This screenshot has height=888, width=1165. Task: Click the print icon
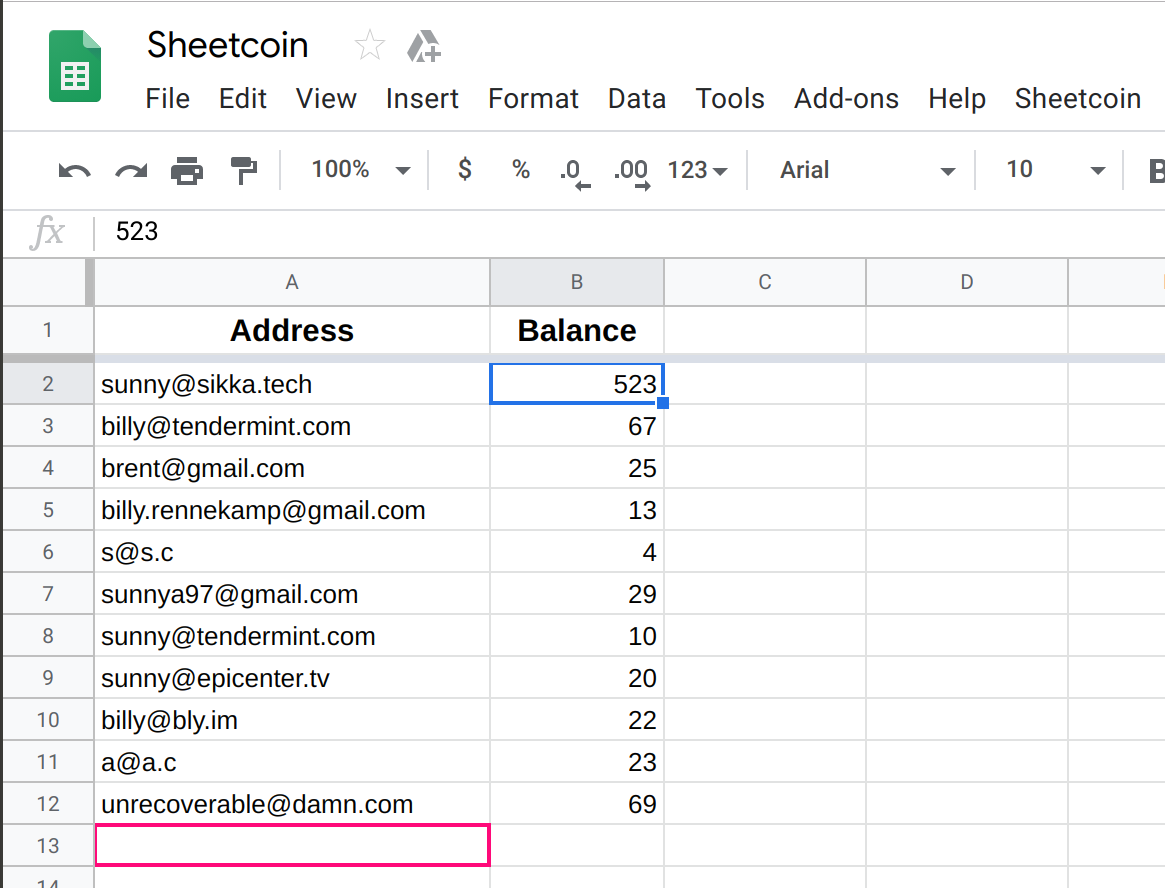click(x=186, y=171)
